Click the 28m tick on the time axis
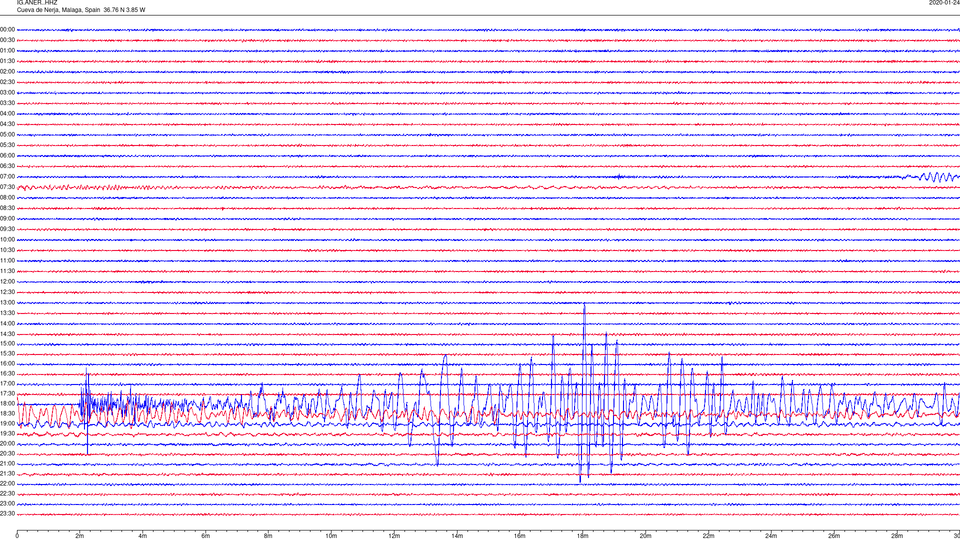The width and height of the screenshot is (960, 540). (897, 536)
